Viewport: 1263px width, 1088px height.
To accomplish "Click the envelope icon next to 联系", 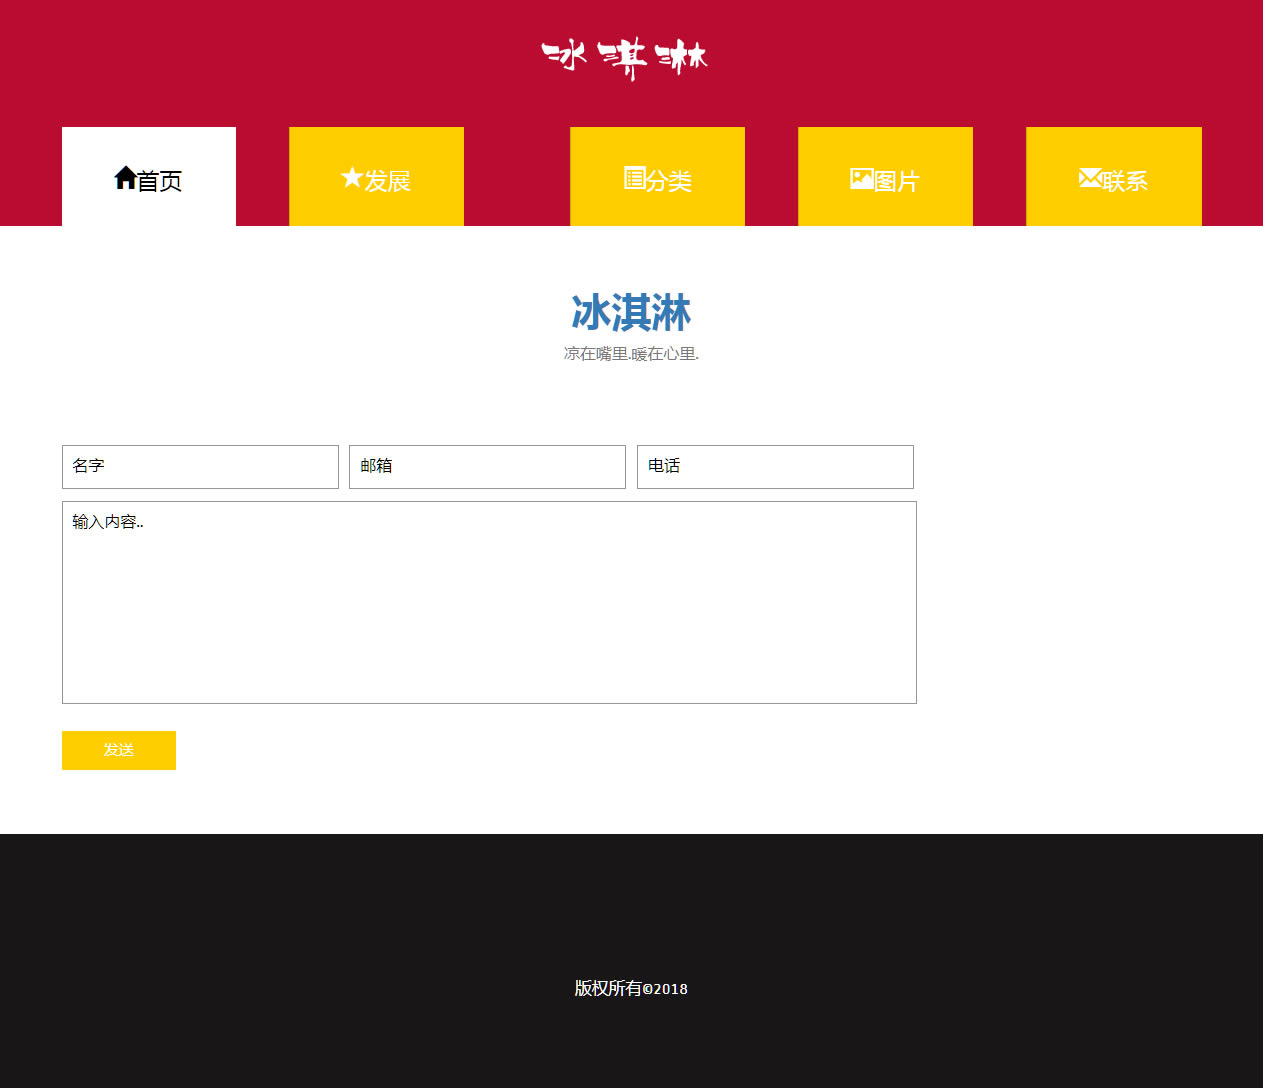I will tap(1089, 178).
